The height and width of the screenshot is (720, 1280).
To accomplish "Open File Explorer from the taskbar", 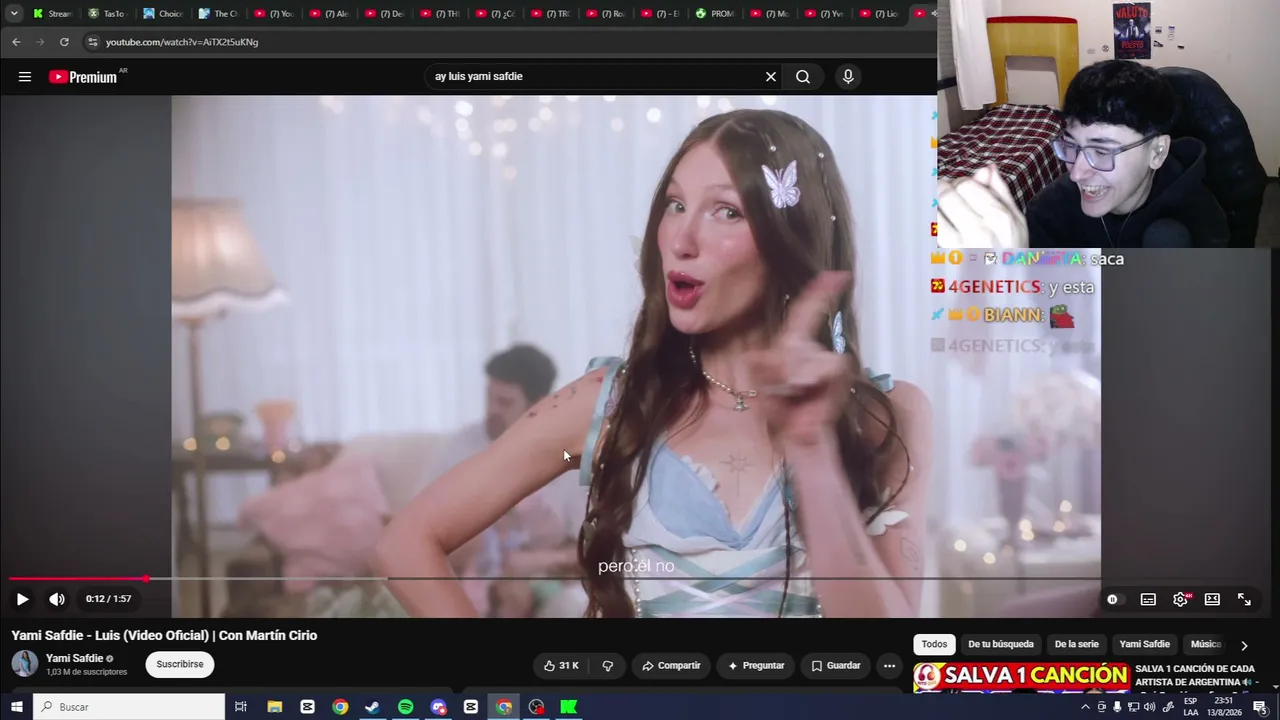I will (x=274, y=707).
